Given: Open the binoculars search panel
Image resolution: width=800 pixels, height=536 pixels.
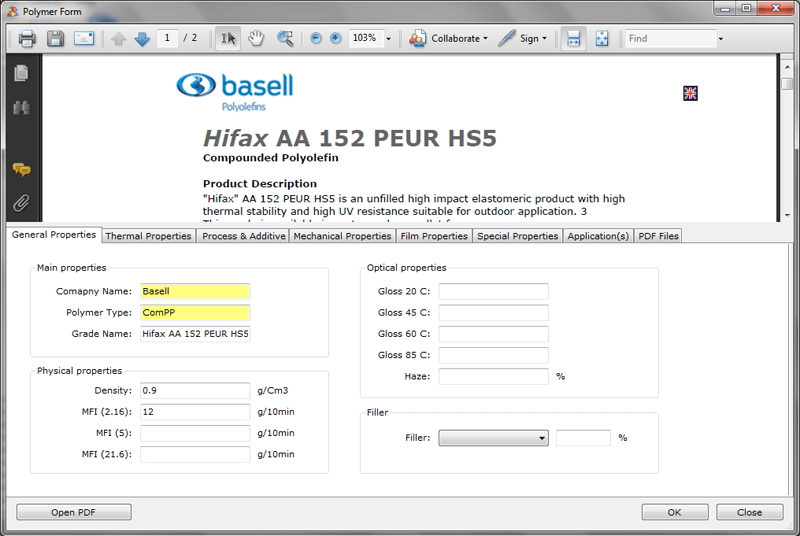Looking at the screenshot, I should tap(21, 108).
